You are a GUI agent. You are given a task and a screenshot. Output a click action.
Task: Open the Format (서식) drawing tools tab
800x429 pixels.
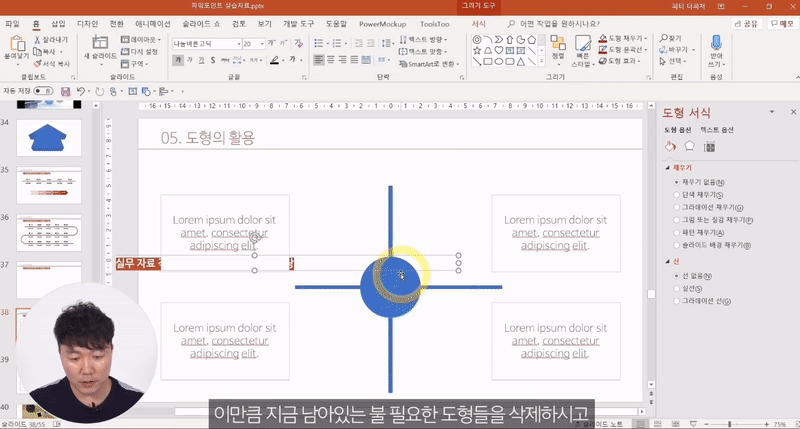[479, 24]
